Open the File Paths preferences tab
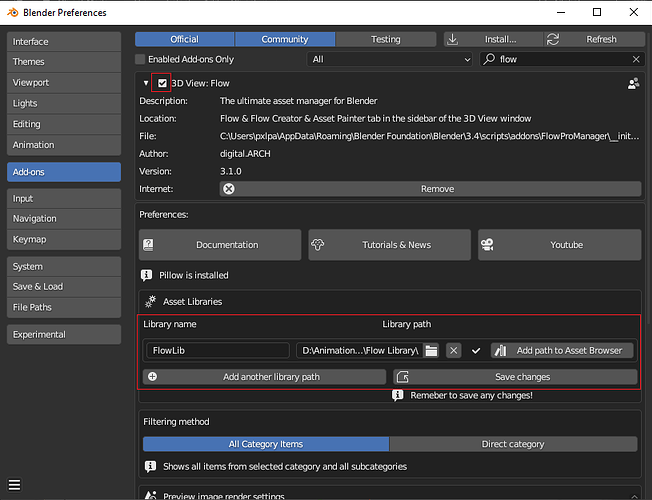The height and width of the screenshot is (500, 652). click(64, 307)
